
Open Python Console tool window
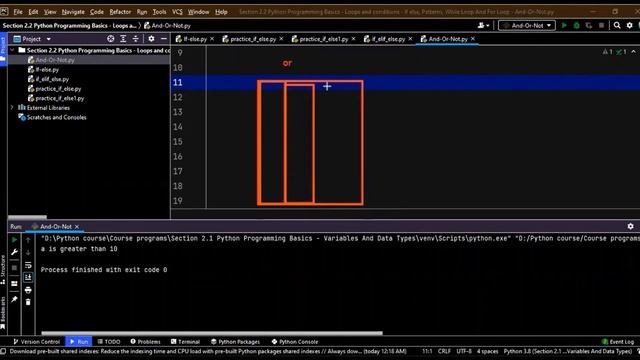[295, 342]
